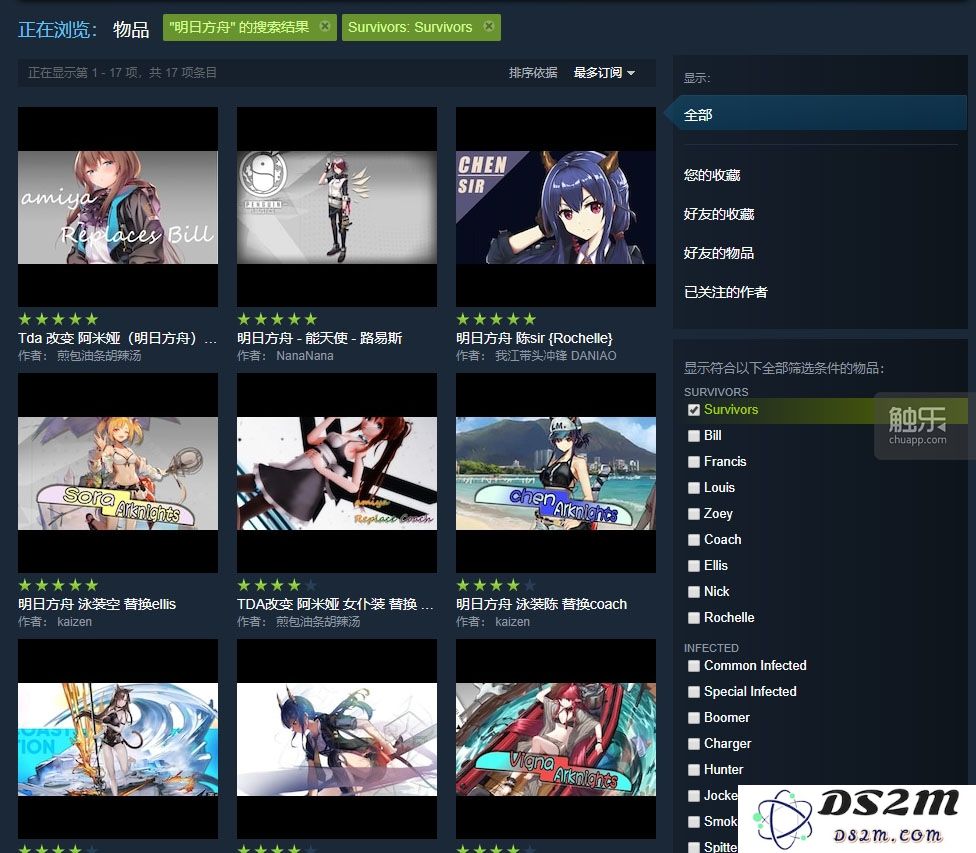
Task: Check the Bill filter checkbox
Action: (693, 436)
